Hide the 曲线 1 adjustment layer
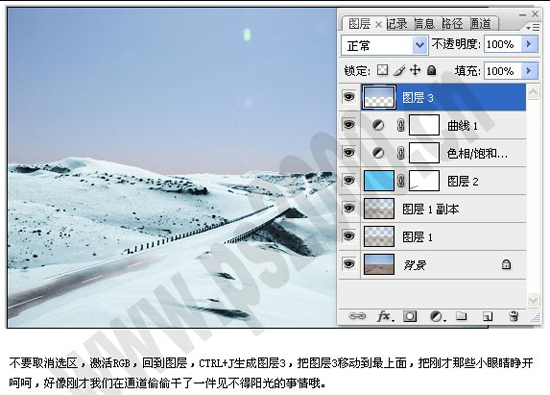Screen dimensions: 550x395 coord(349,125)
